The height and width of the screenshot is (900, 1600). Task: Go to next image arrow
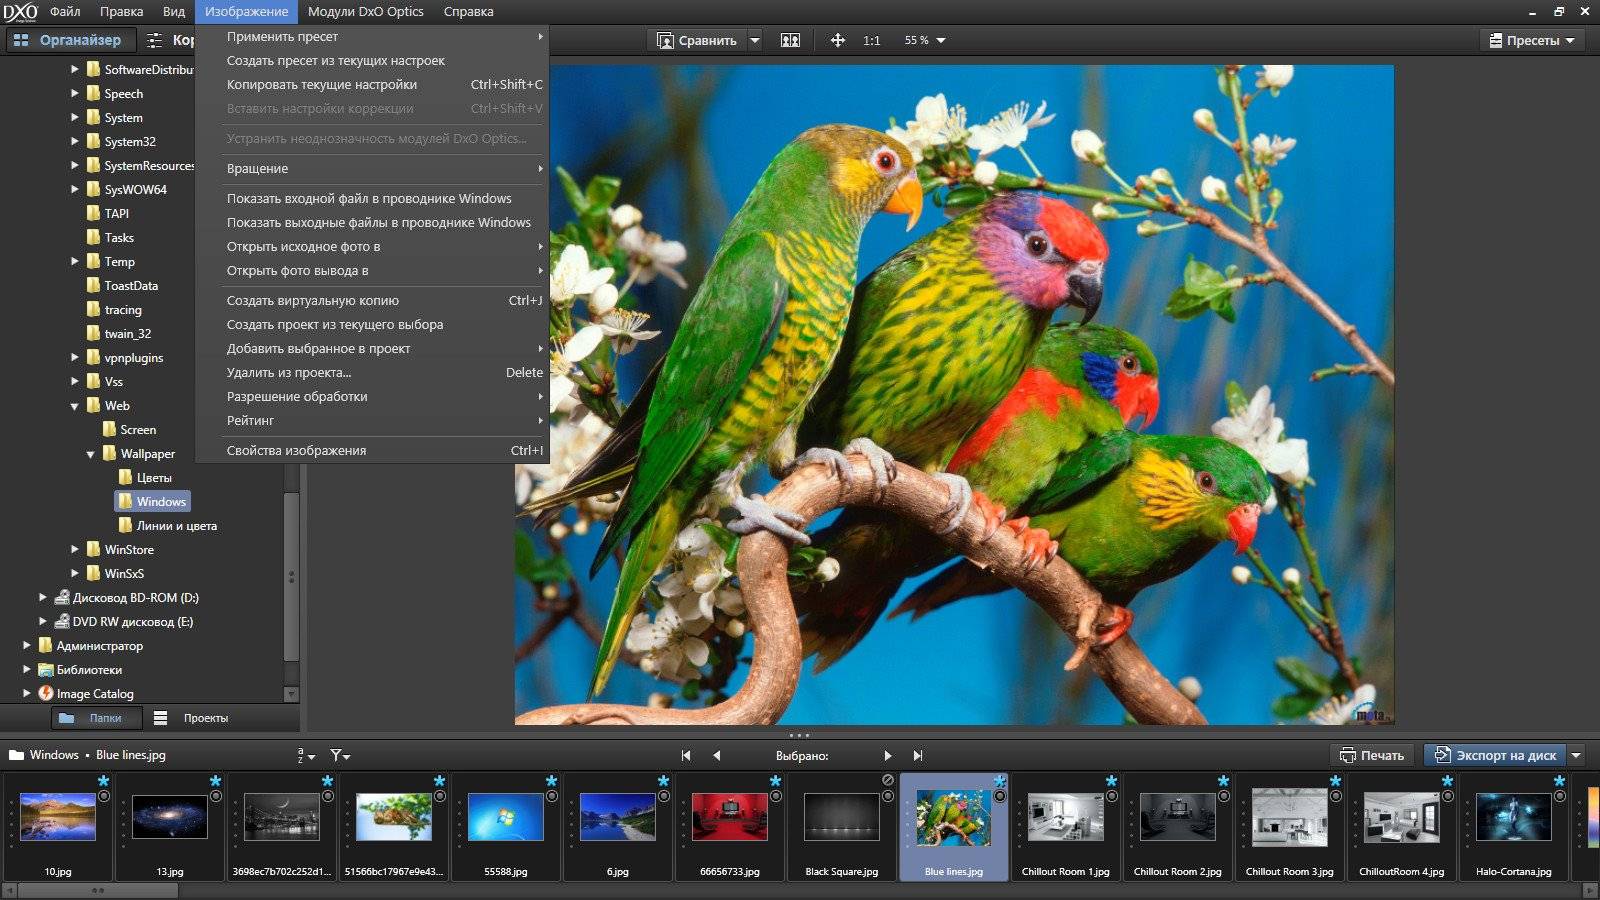click(887, 756)
